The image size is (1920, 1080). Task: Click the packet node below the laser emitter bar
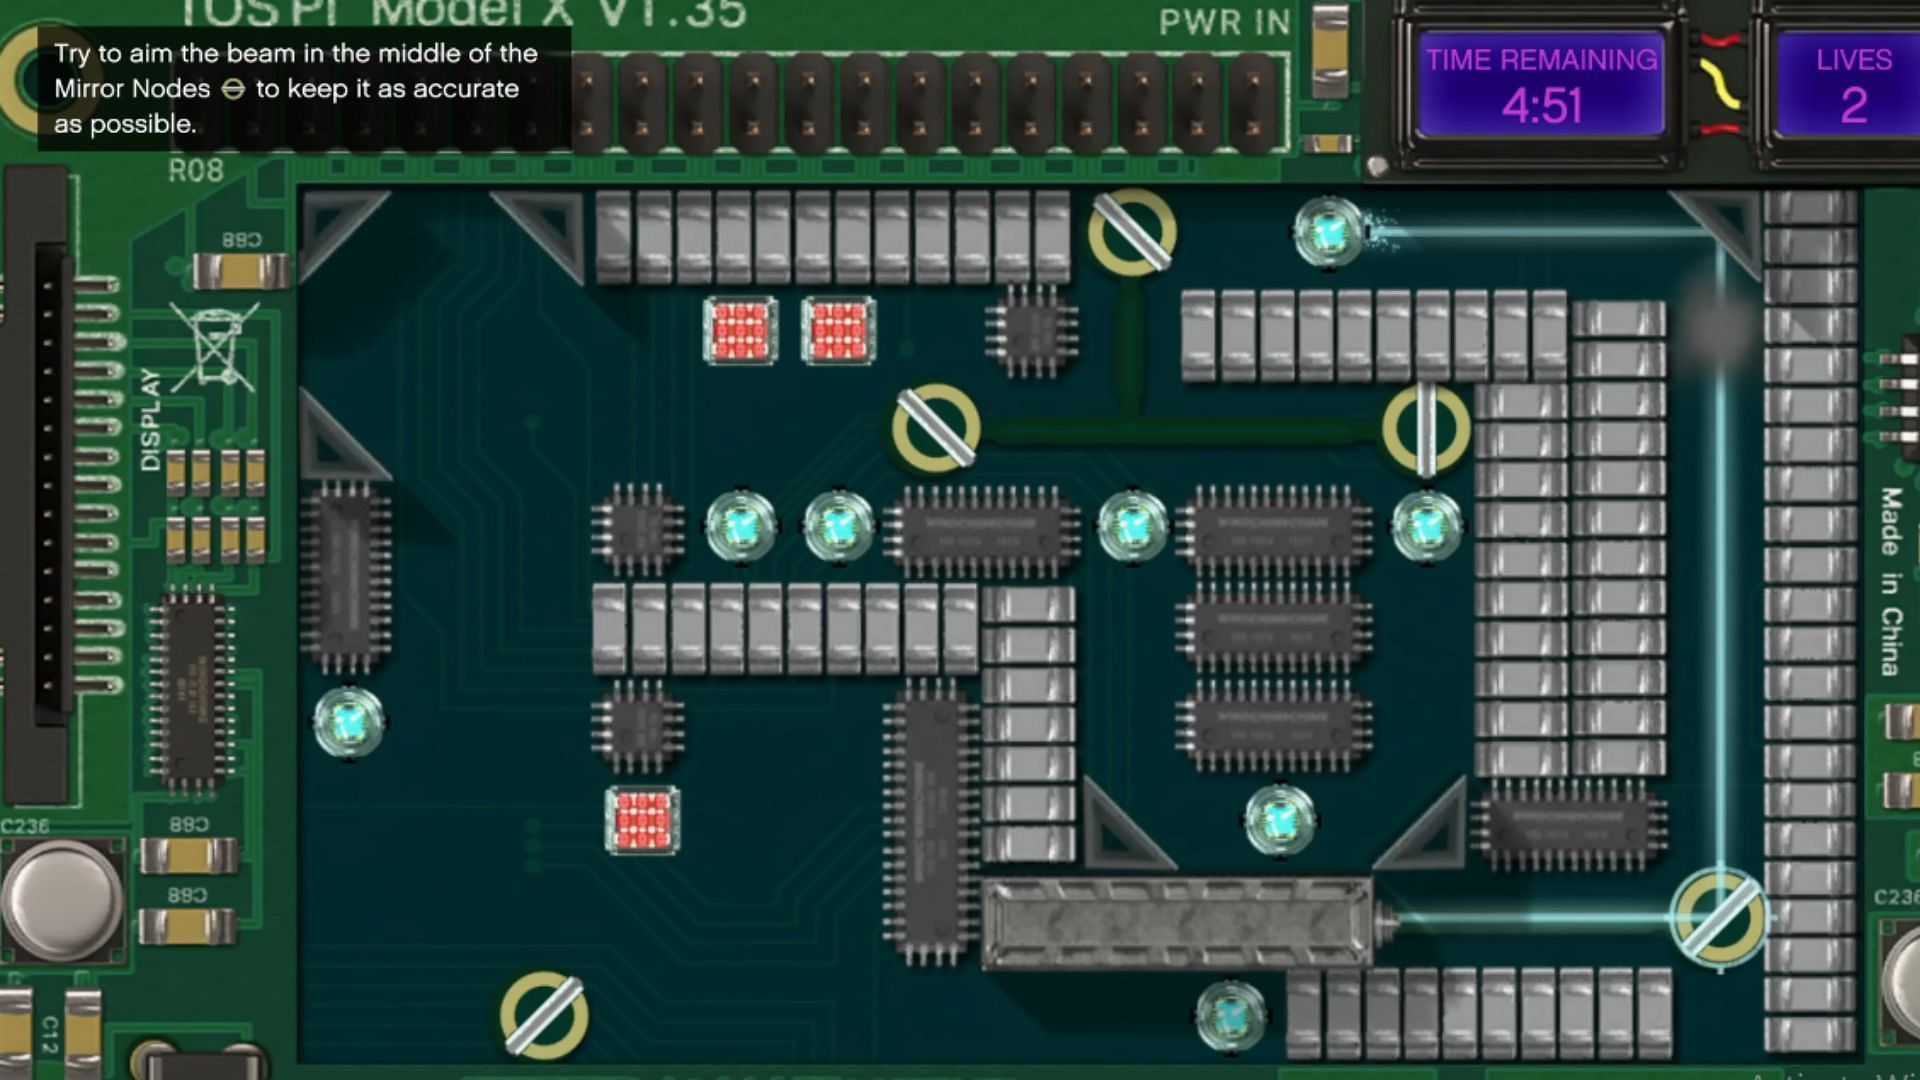[1230, 1016]
